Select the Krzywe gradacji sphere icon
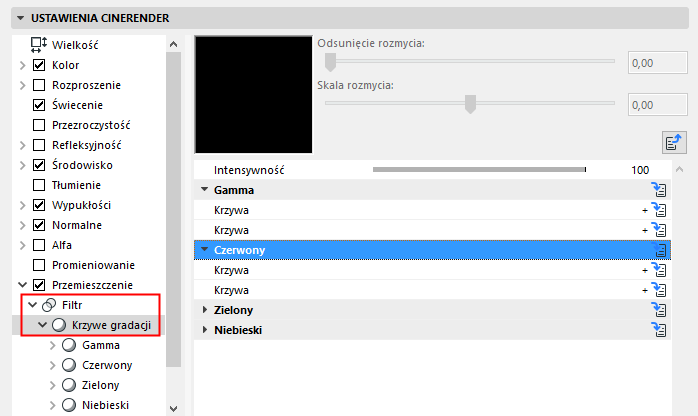Viewport: 698px width, 416px height. [59, 325]
